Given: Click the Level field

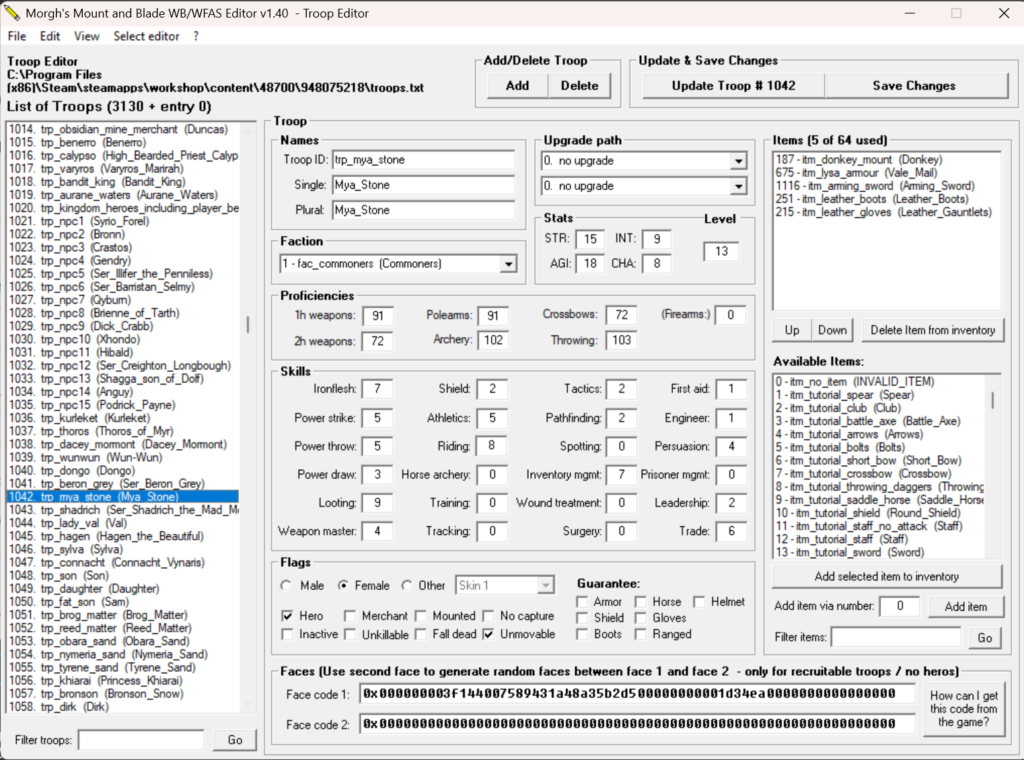Looking at the screenshot, I should tap(721, 251).
